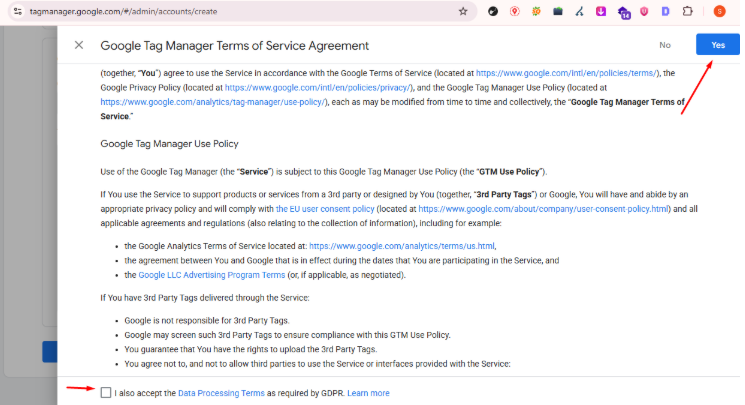The height and width of the screenshot is (405, 745).
Task: Open the user-consent-policy.html URL link
Action: coord(544,209)
